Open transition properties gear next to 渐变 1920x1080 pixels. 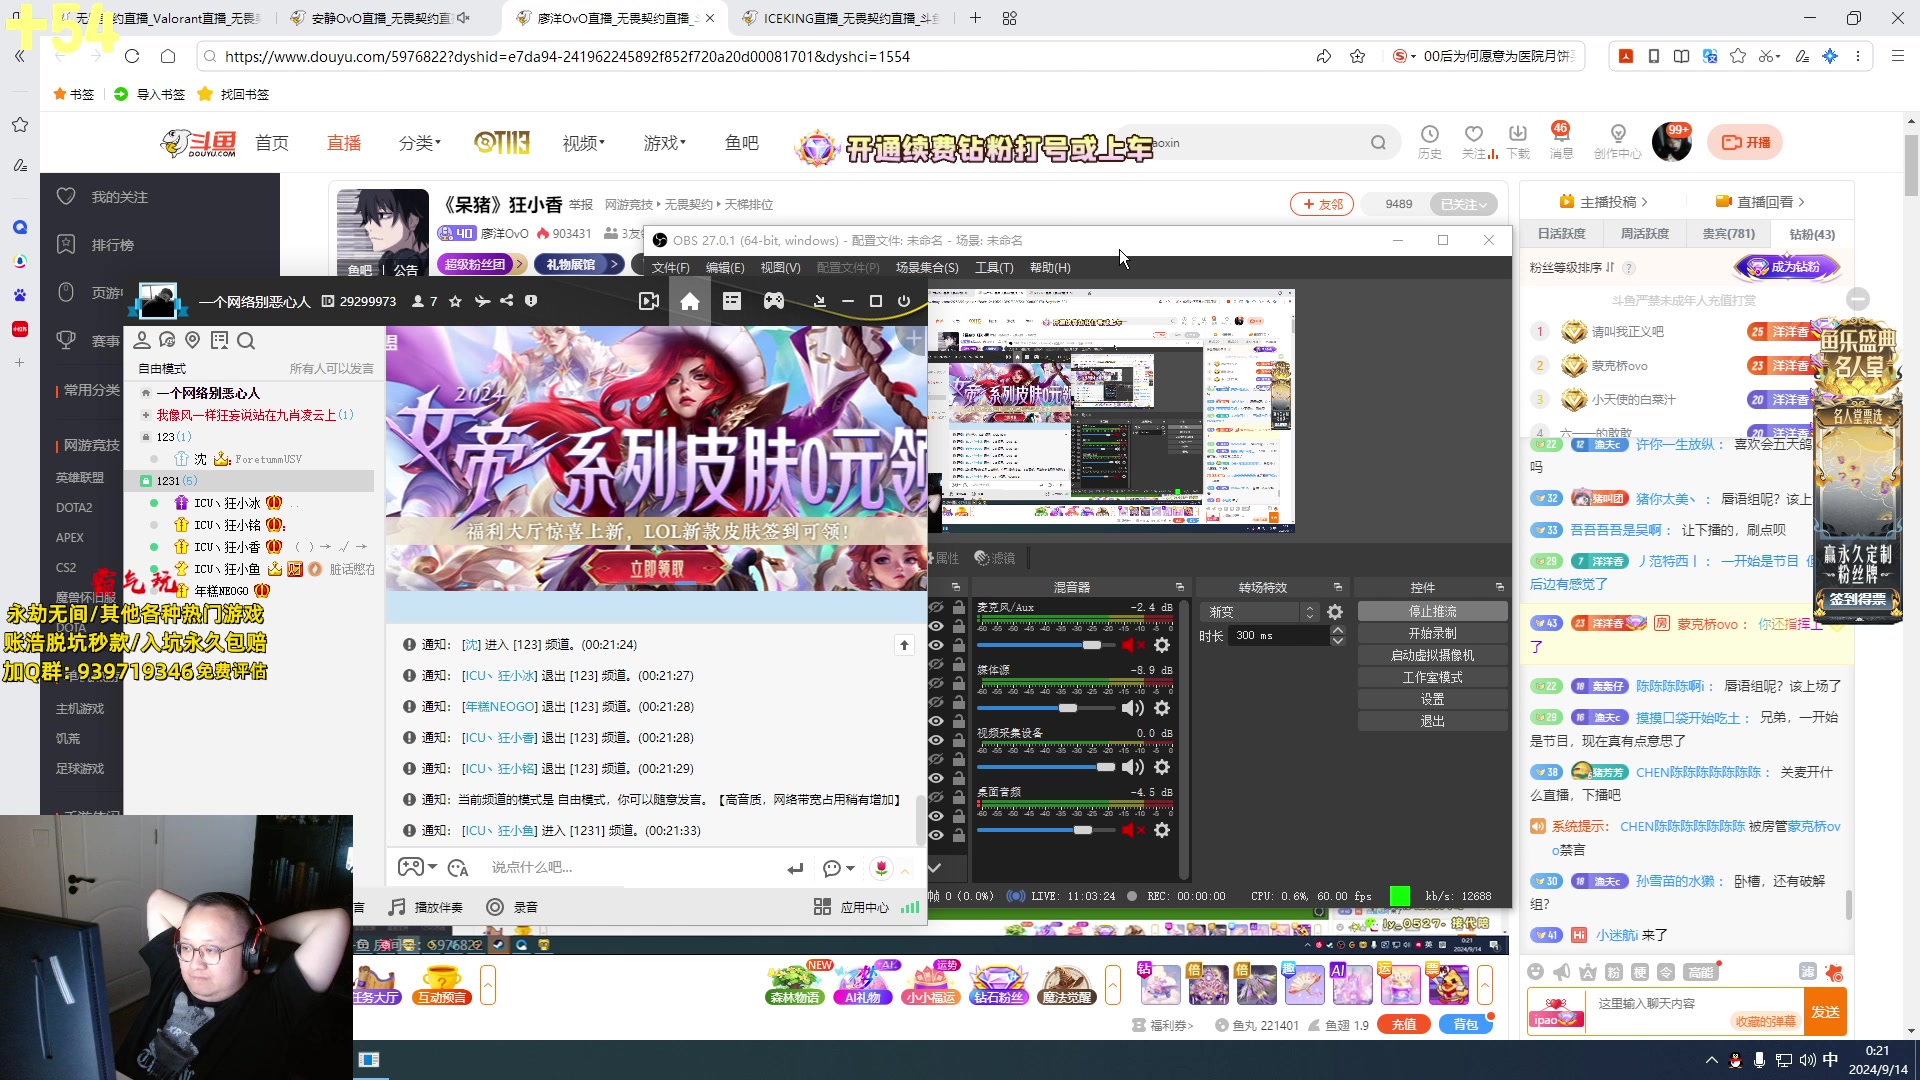[1335, 612]
